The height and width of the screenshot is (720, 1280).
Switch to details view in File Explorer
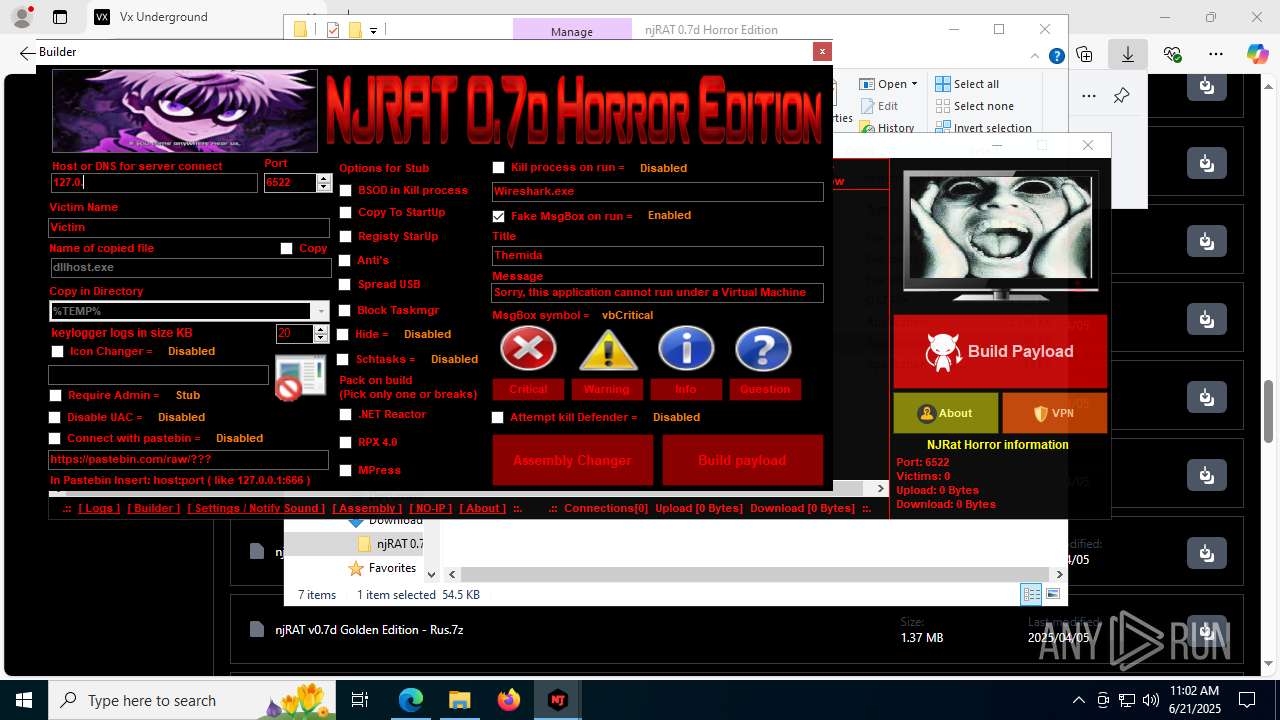click(1031, 594)
